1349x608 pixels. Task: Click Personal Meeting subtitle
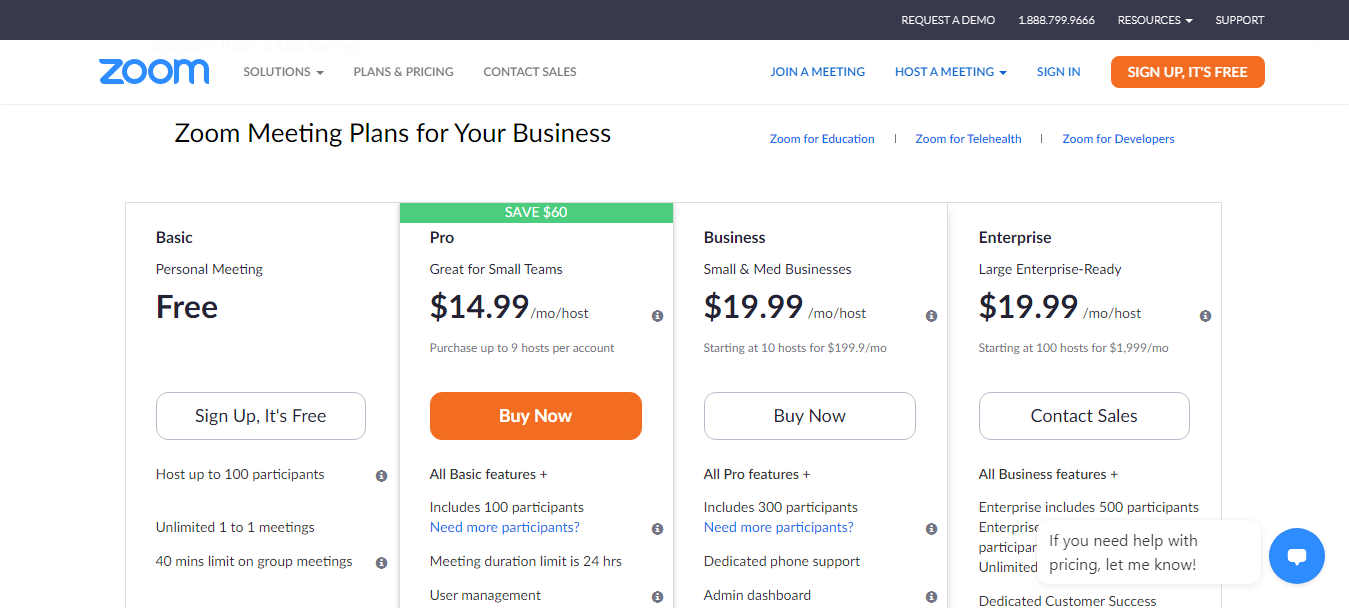(x=210, y=269)
